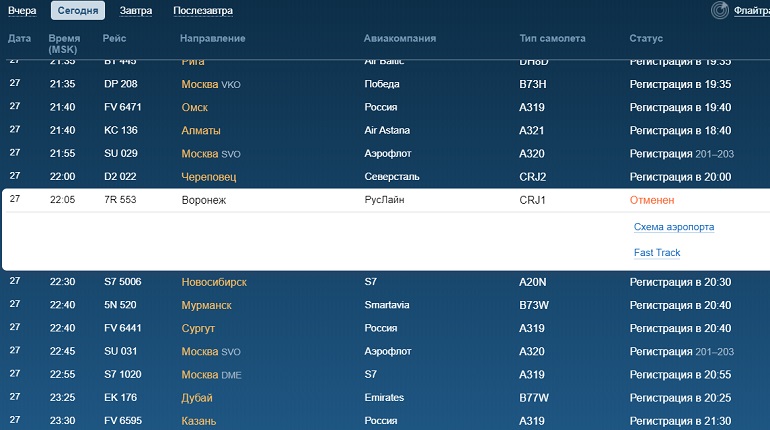Open the Завтра tab

136,10
